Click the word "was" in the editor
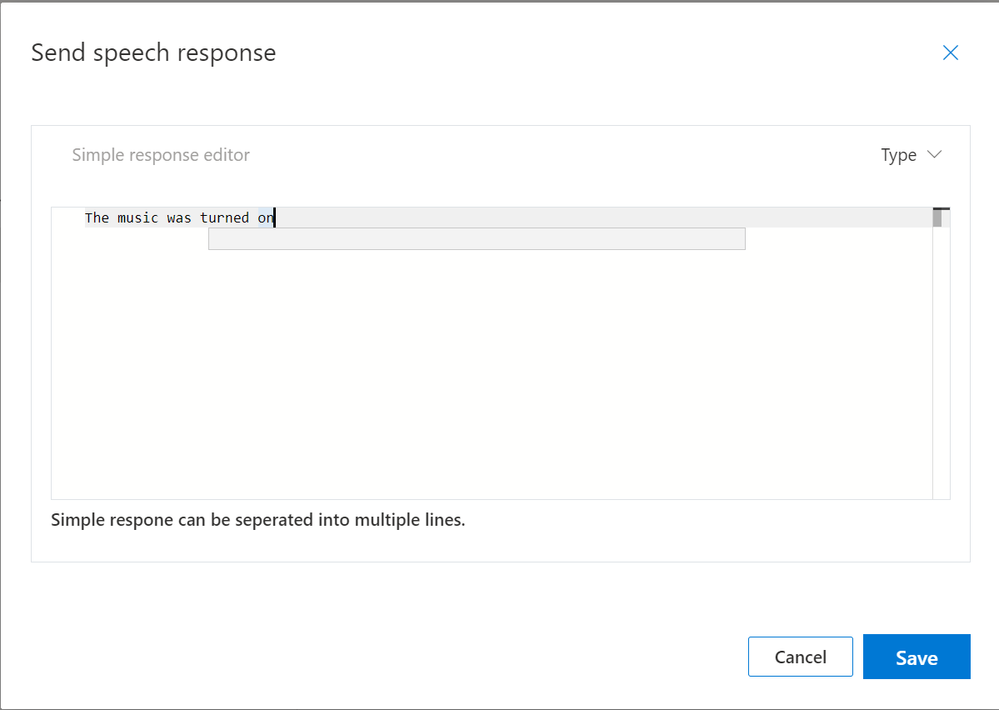 point(179,218)
